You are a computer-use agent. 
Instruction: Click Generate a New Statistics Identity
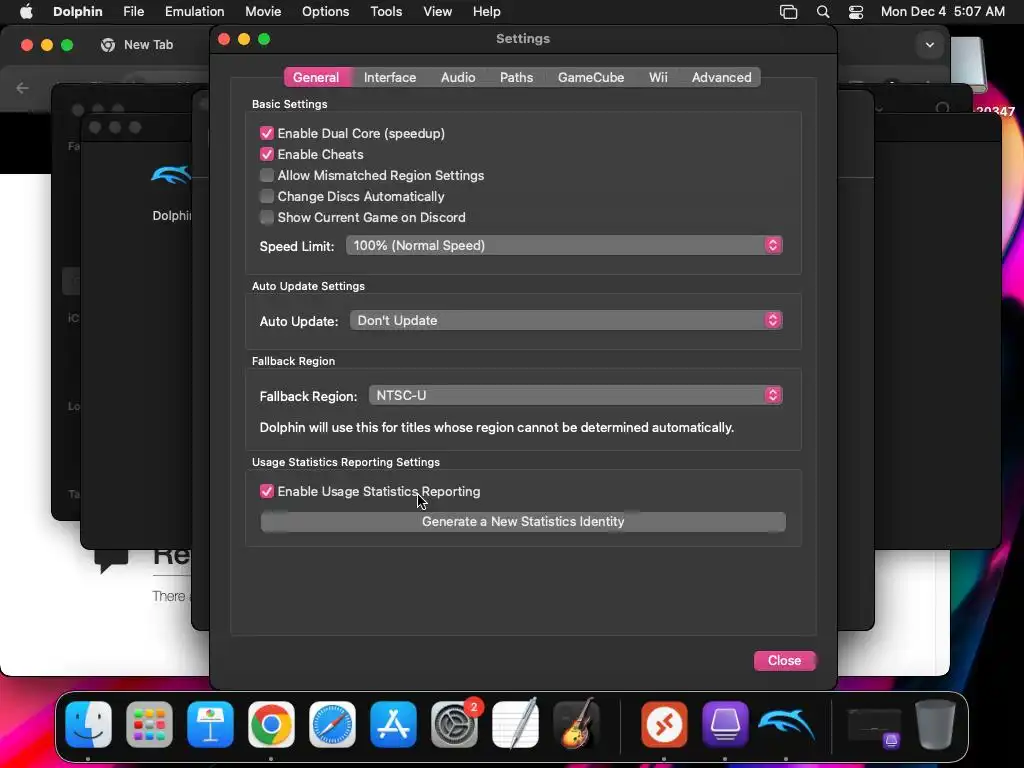click(x=523, y=522)
